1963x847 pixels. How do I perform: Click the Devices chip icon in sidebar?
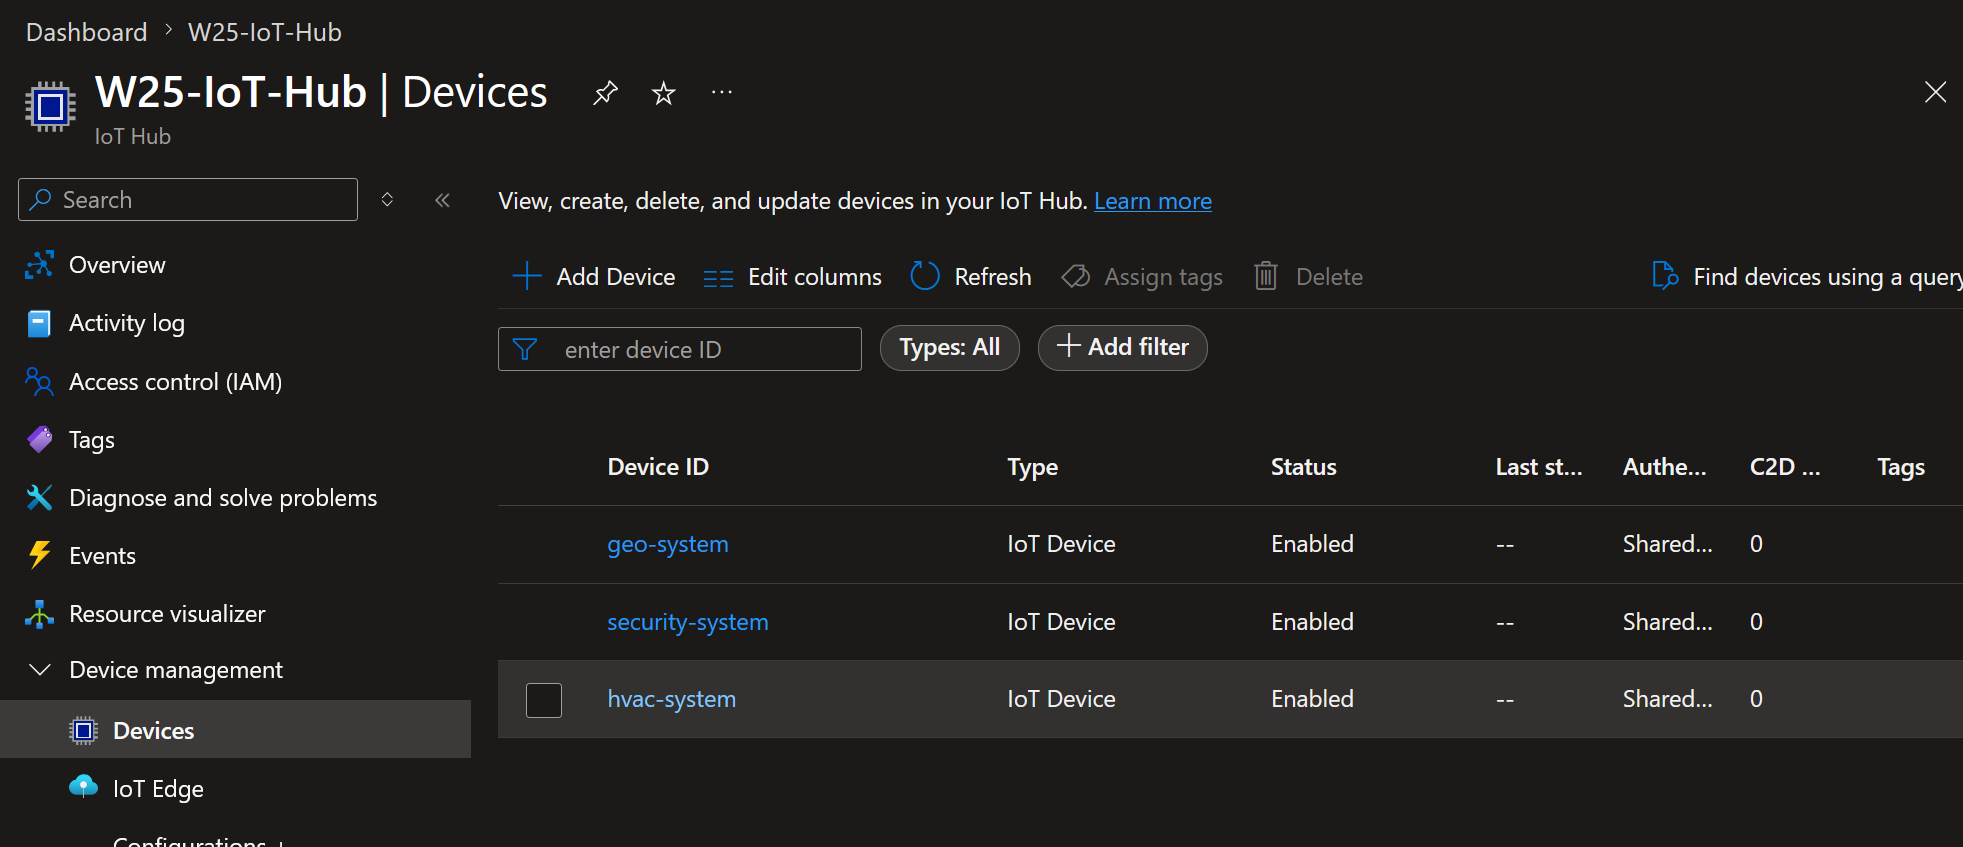84,731
